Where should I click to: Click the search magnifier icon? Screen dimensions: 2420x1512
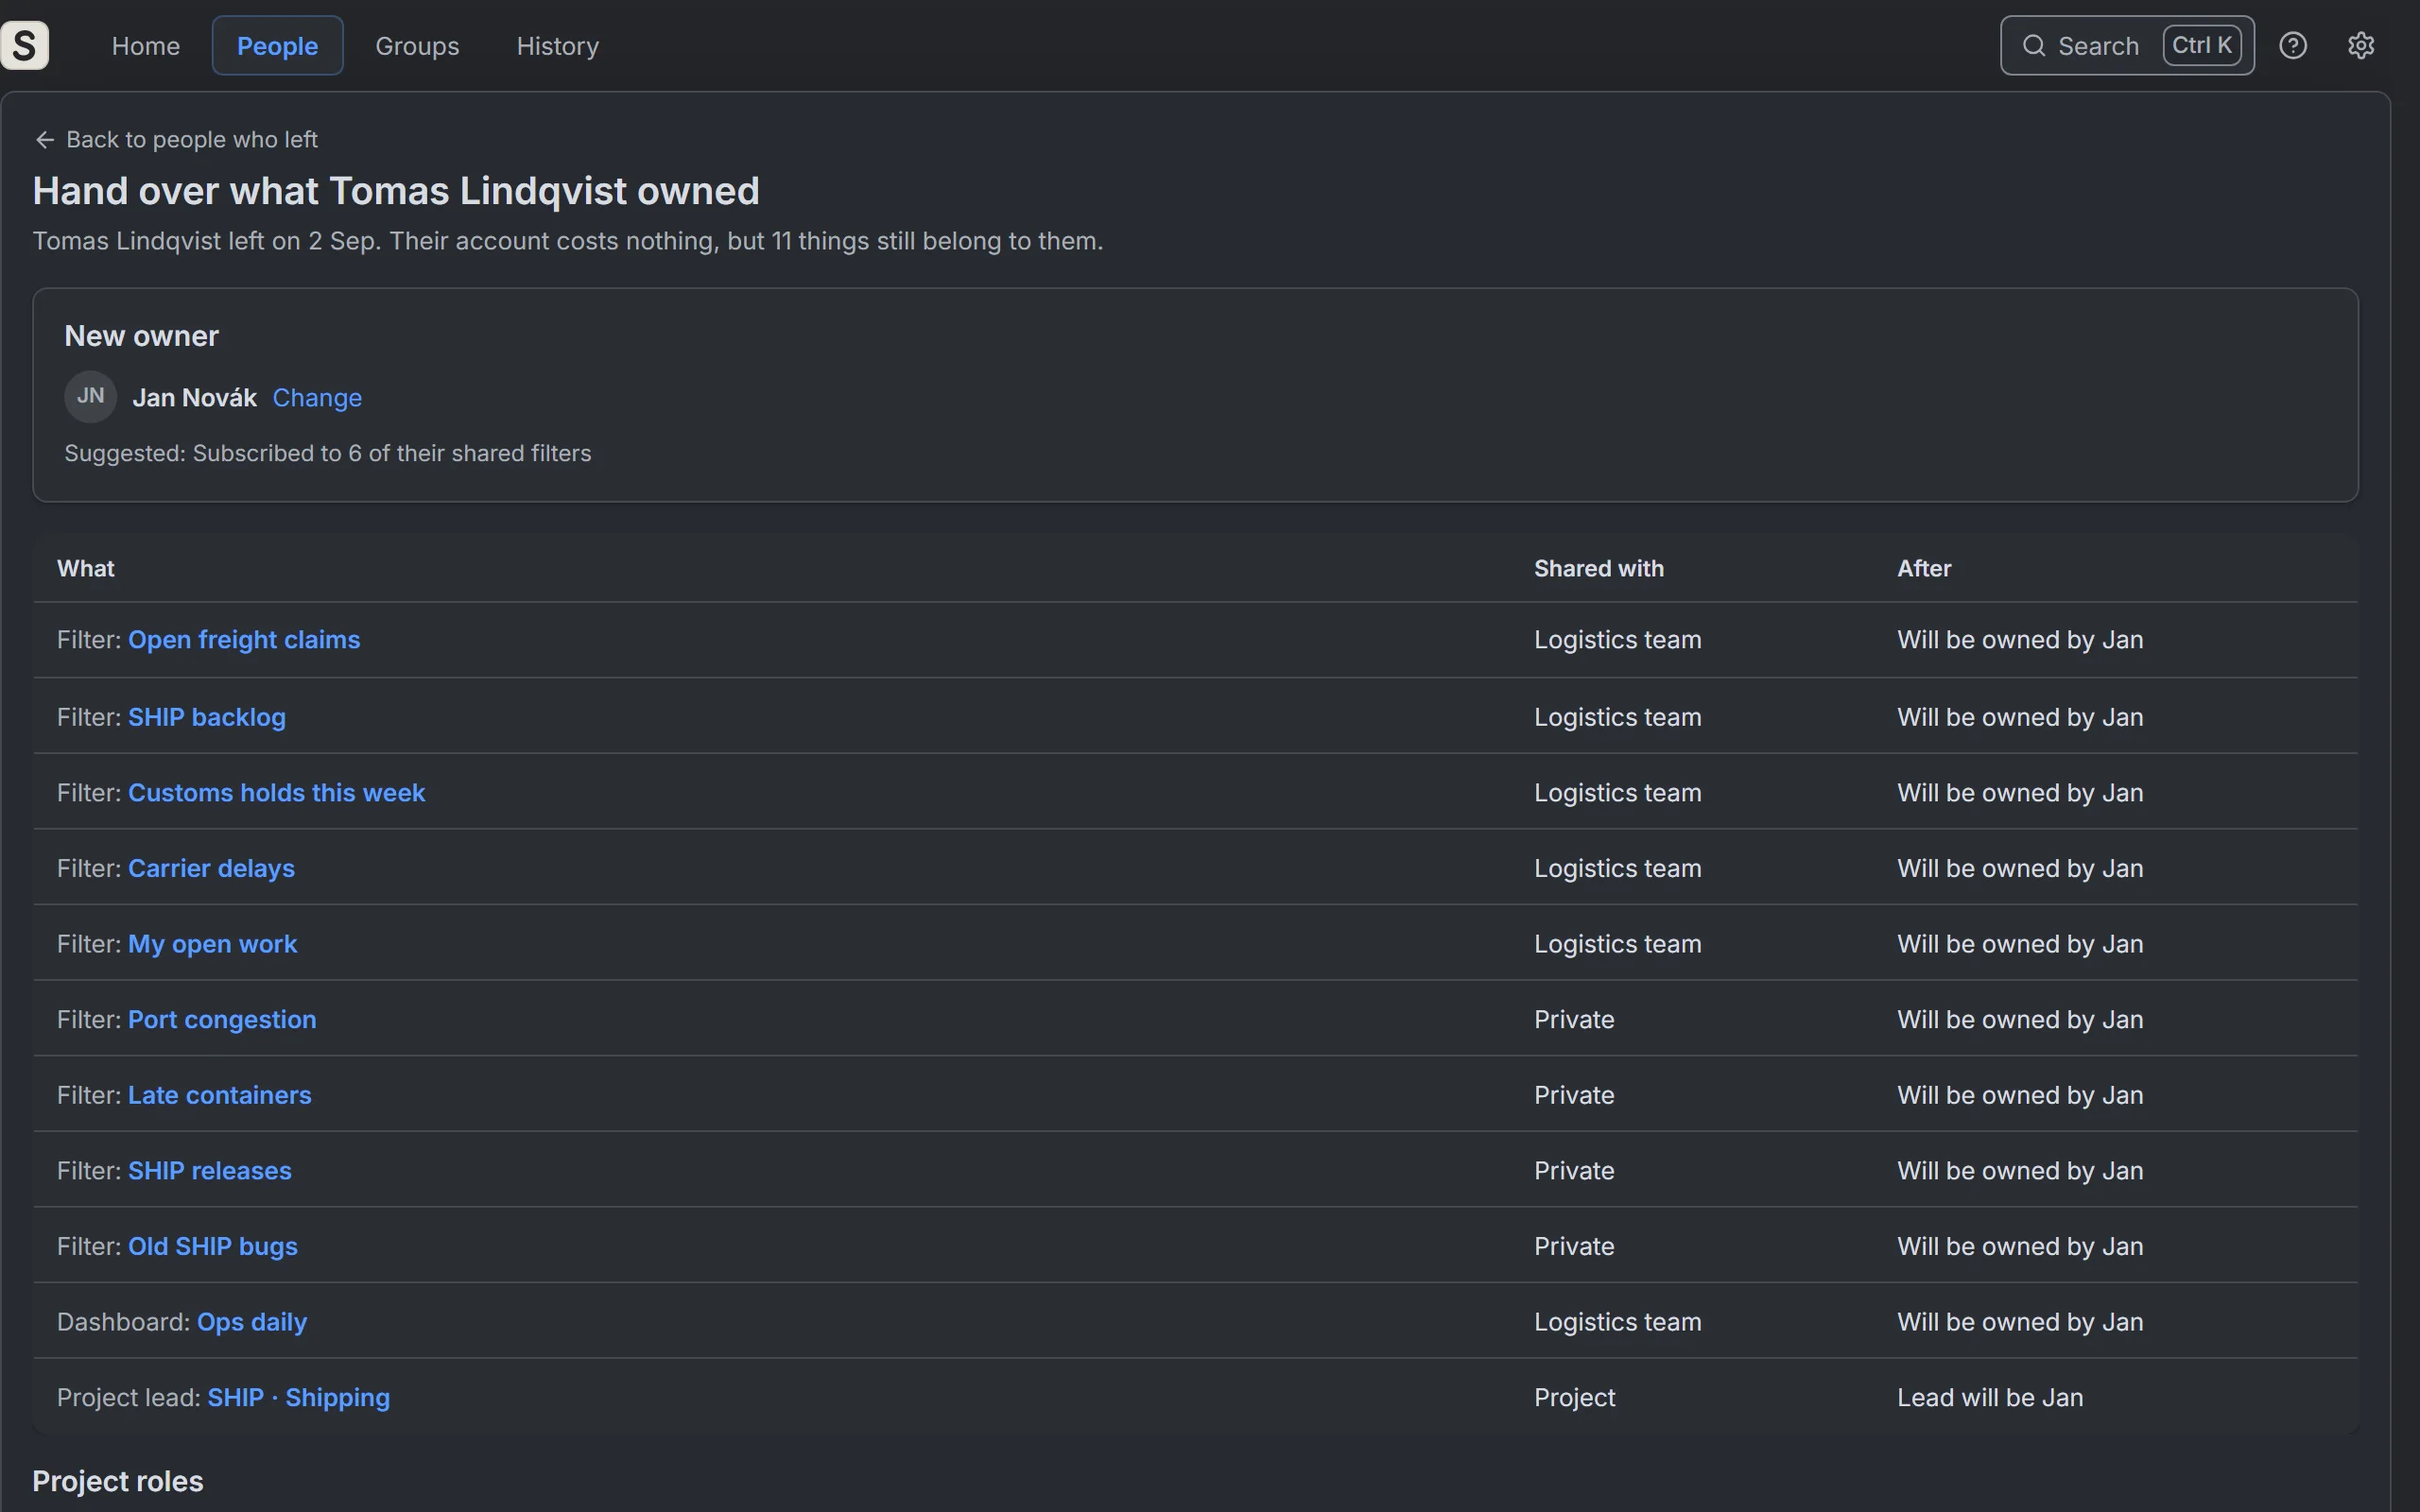(2034, 45)
